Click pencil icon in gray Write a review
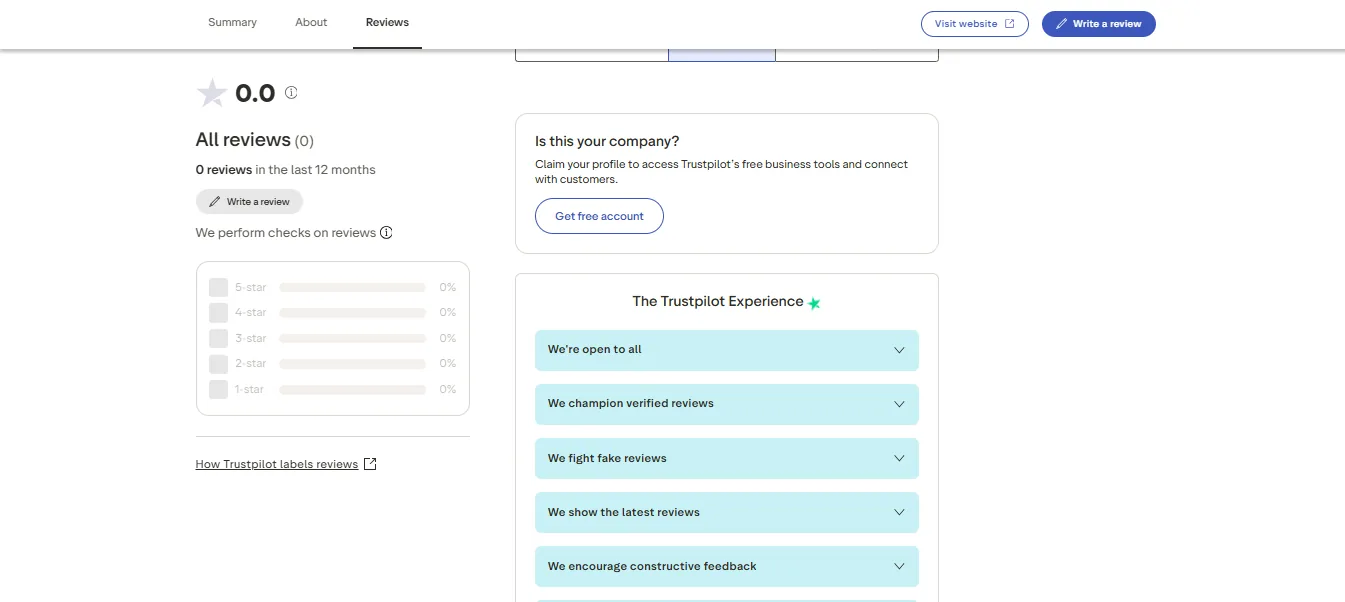Image resolution: width=1345 pixels, height=602 pixels. [214, 202]
